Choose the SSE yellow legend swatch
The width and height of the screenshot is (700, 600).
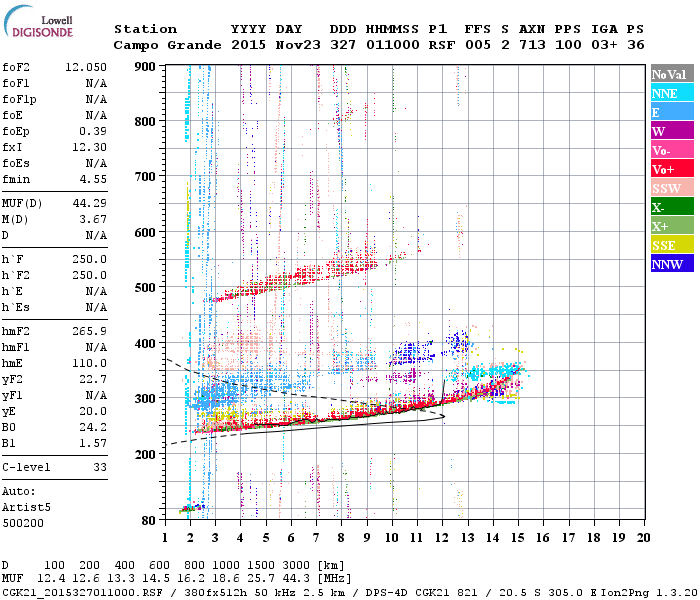pos(672,245)
